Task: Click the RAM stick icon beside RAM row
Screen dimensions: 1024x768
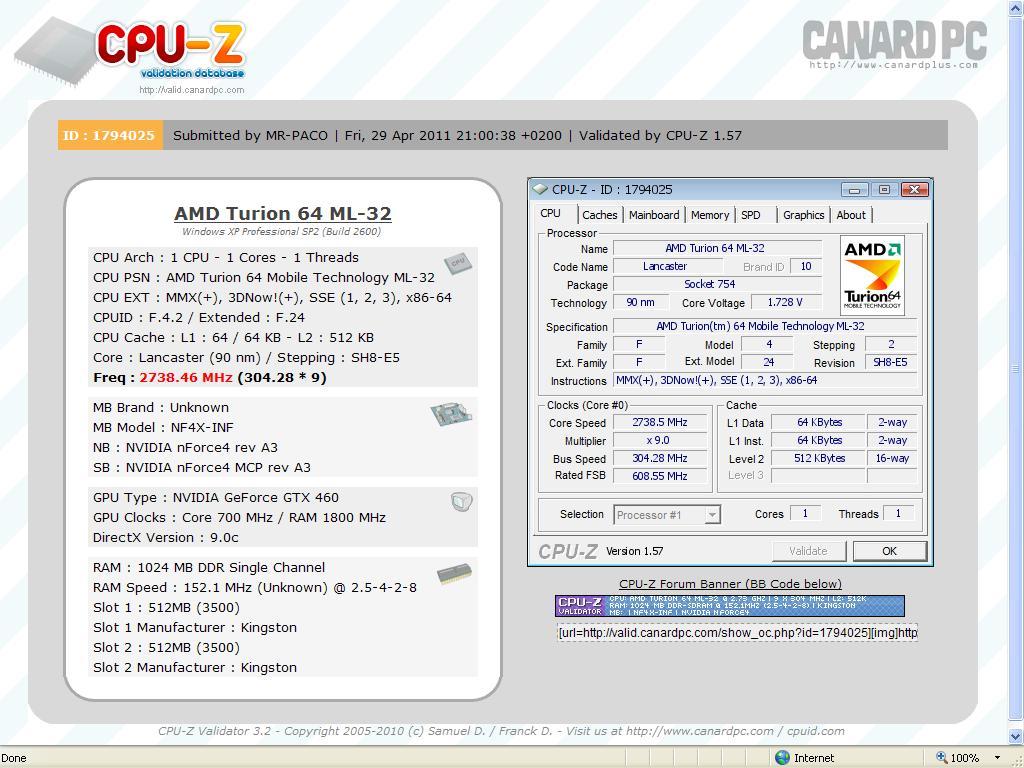Action: pos(455,573)
